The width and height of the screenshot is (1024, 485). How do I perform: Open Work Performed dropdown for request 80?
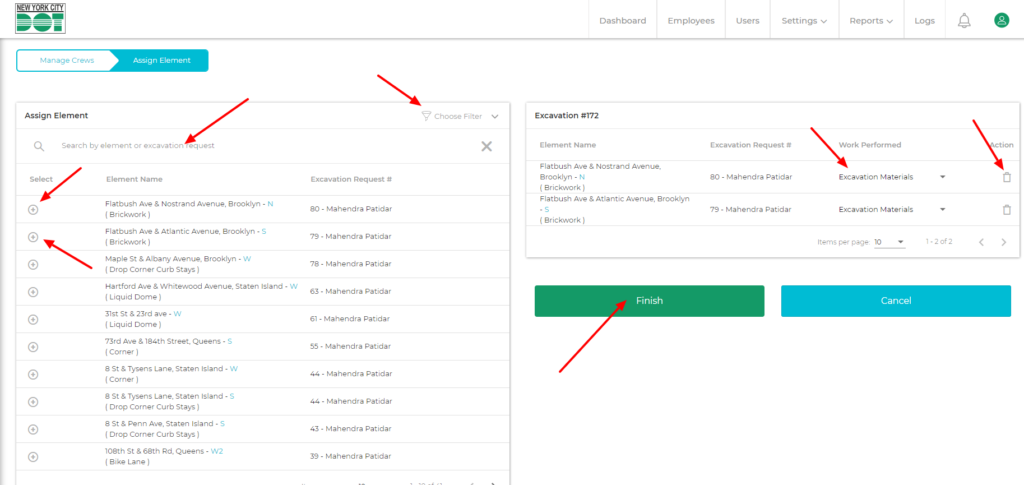[x=892, y=177]
